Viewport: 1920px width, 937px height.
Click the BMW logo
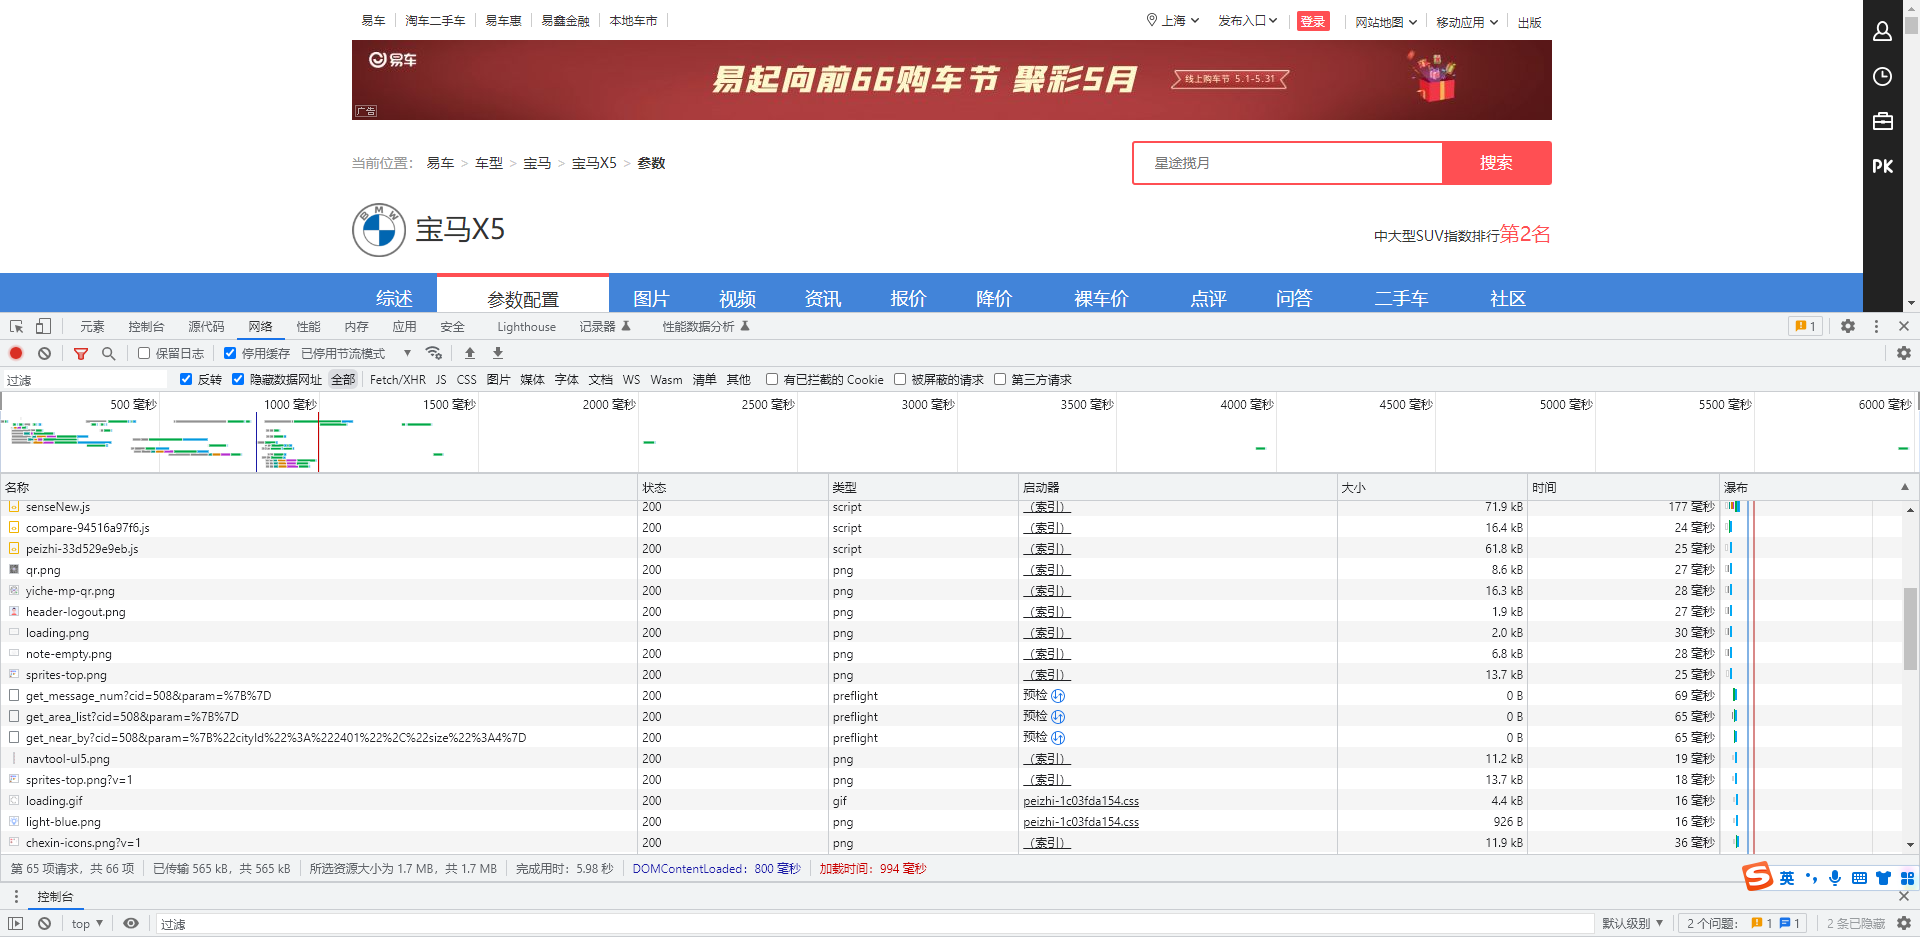pyautogui.click(x=379, y=230)
